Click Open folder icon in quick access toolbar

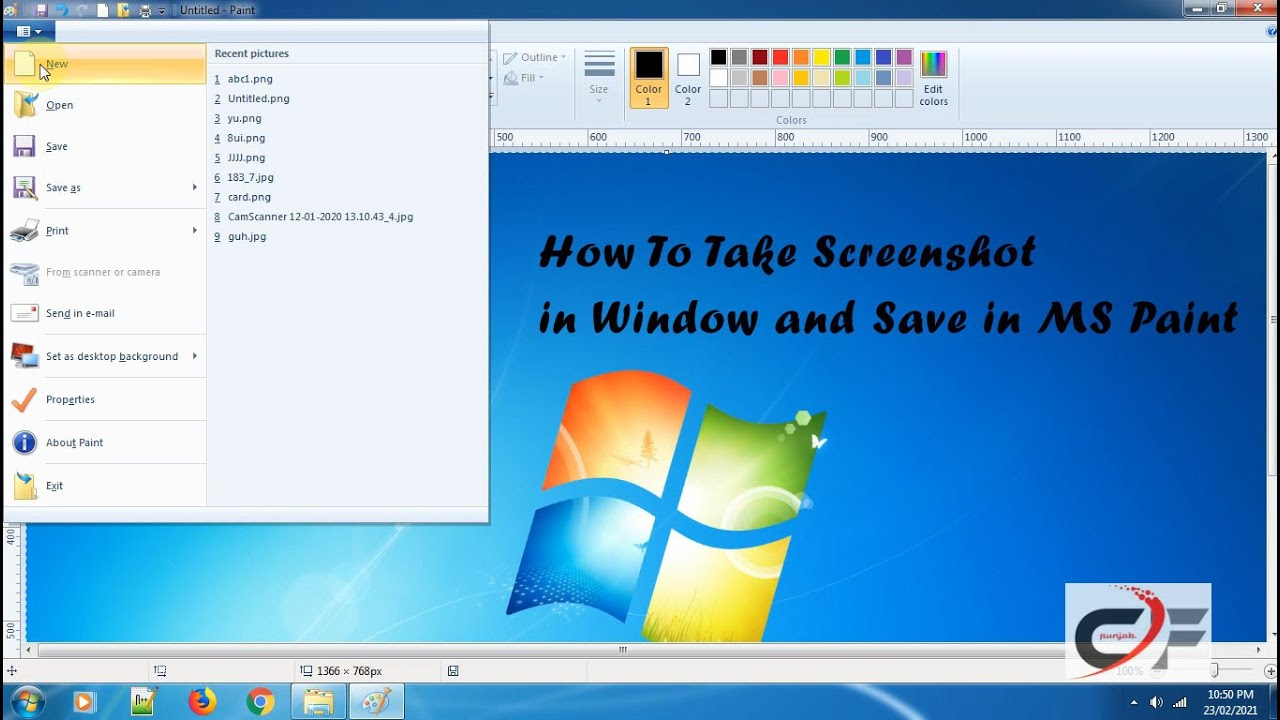click(x=124, y=10)
